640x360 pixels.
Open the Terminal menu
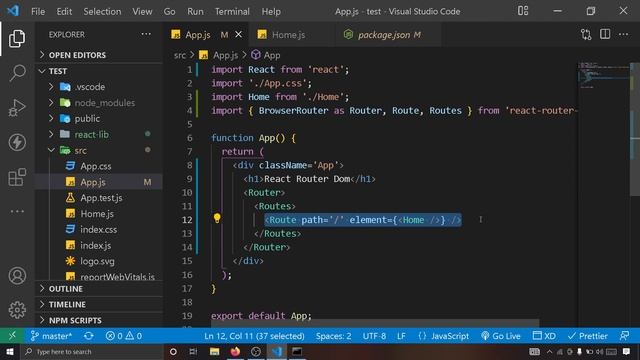click(232, 11)
